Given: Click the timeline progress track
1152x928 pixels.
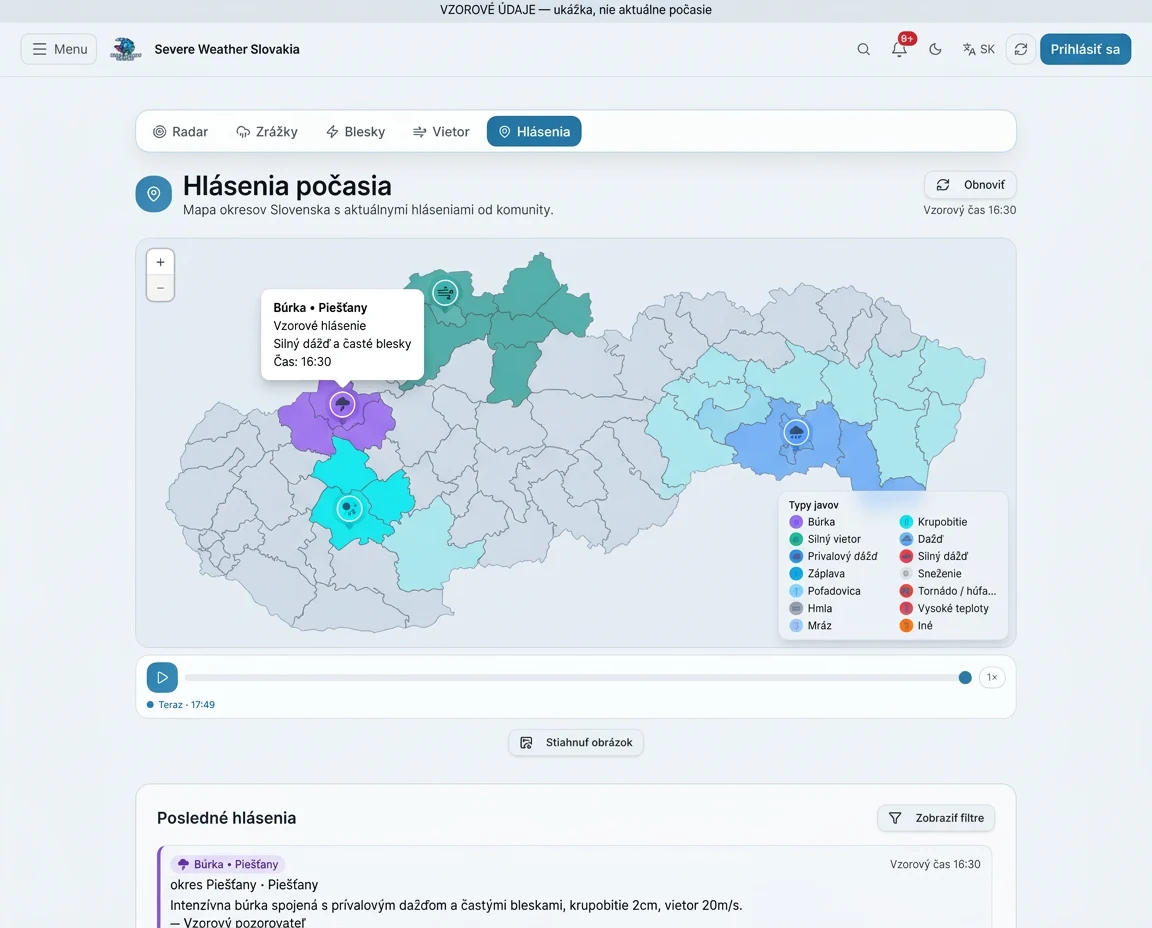Looking at the screenshot, I should (x=575, y=677).
